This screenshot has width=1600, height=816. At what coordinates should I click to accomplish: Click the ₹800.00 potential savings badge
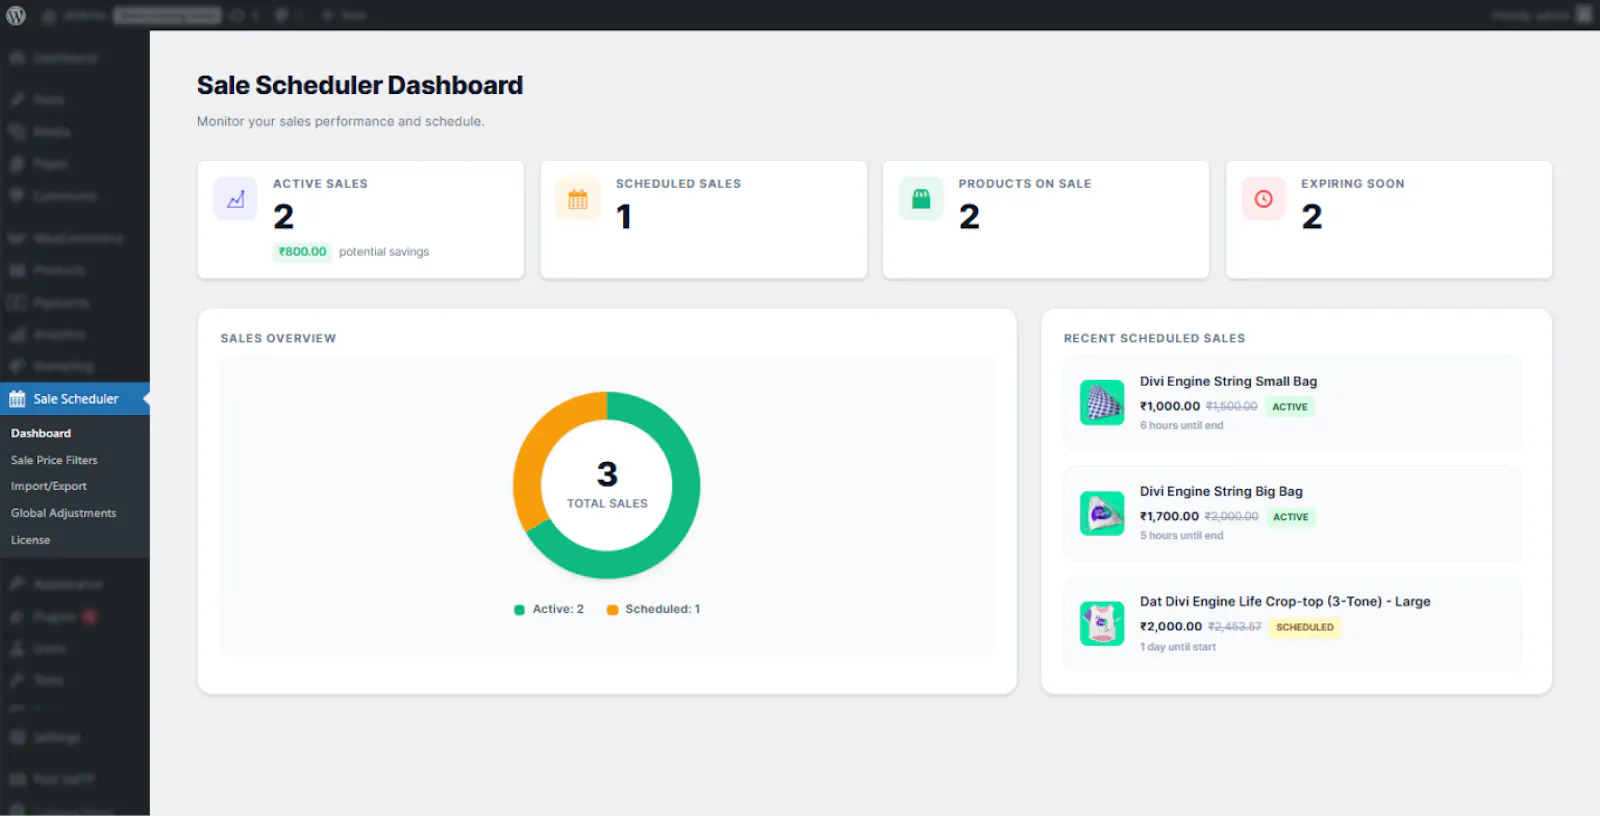coord(302,252)
